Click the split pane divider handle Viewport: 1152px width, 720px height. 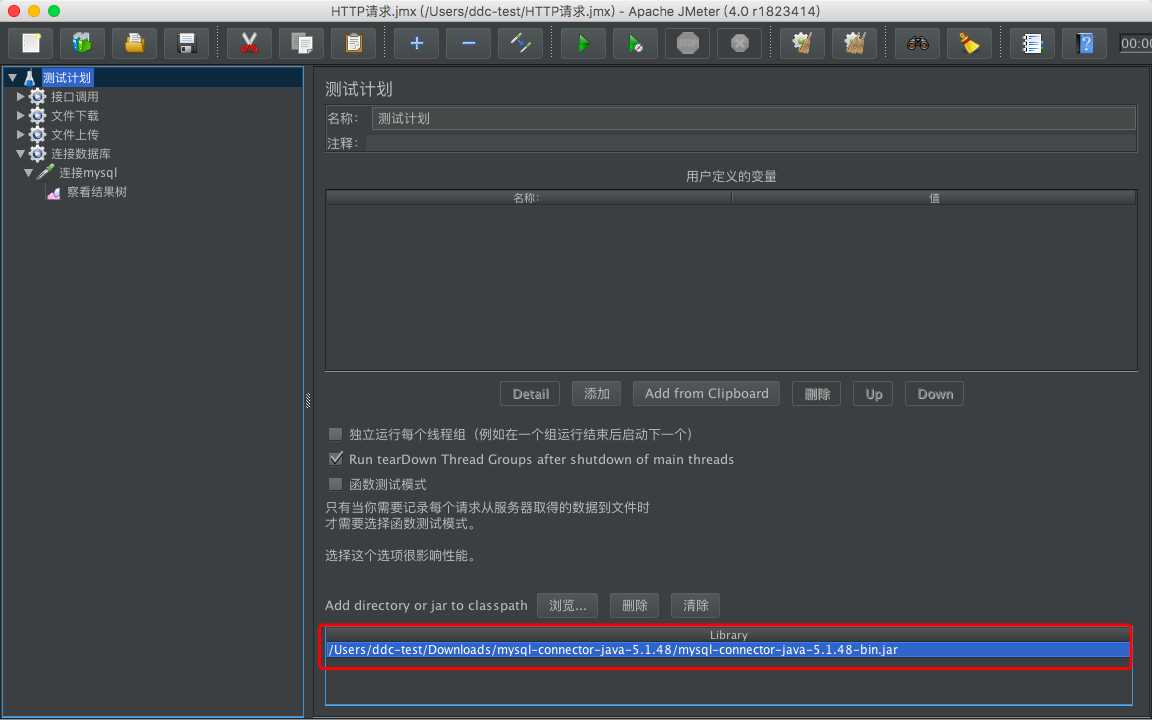(x=308, y=400)
